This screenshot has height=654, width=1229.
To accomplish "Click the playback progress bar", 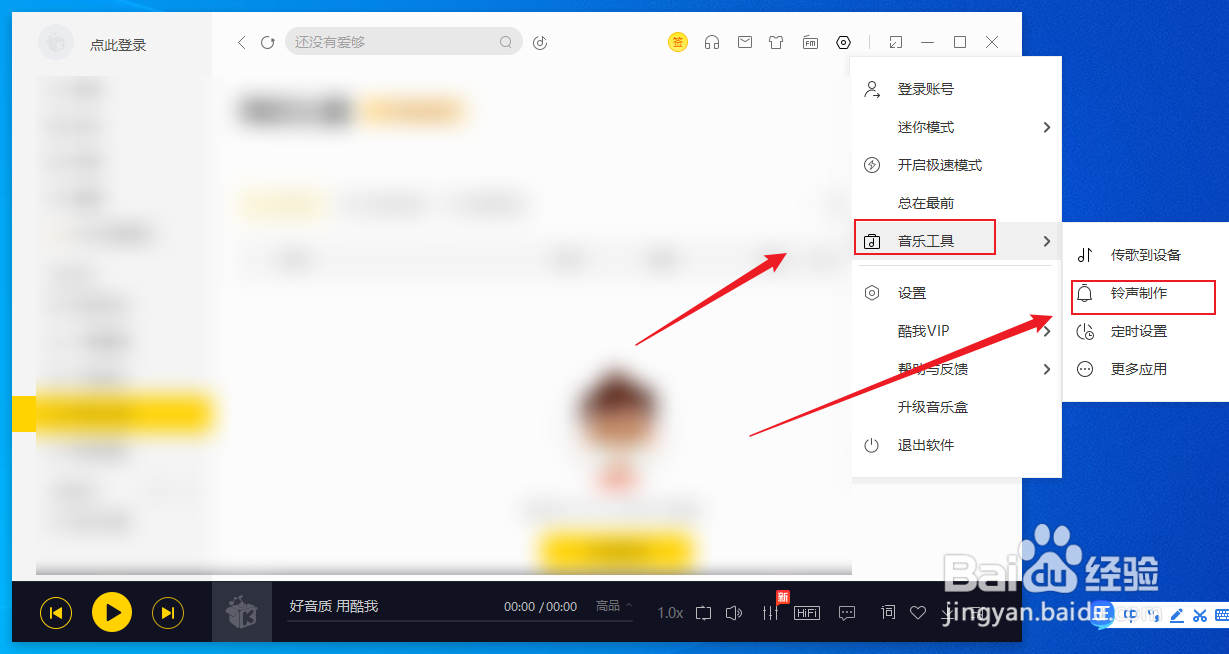I will click(460, 621).
